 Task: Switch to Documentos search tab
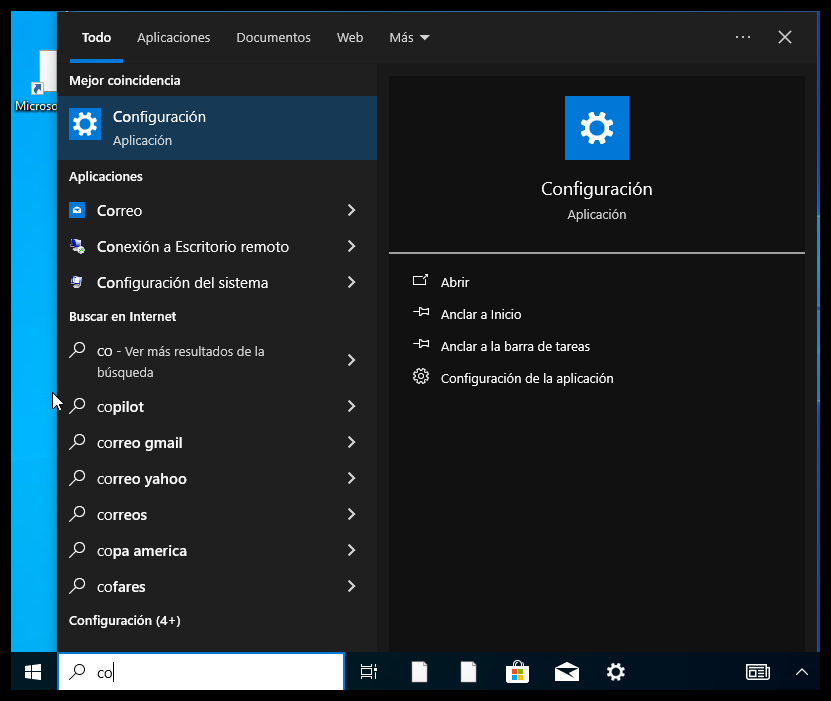click(273, 38)
